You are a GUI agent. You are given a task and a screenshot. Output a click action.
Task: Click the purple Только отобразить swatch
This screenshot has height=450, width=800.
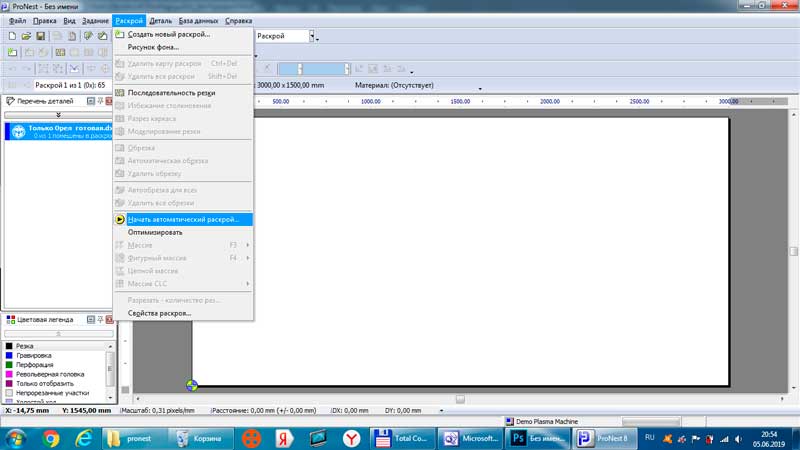coord(9,383)
